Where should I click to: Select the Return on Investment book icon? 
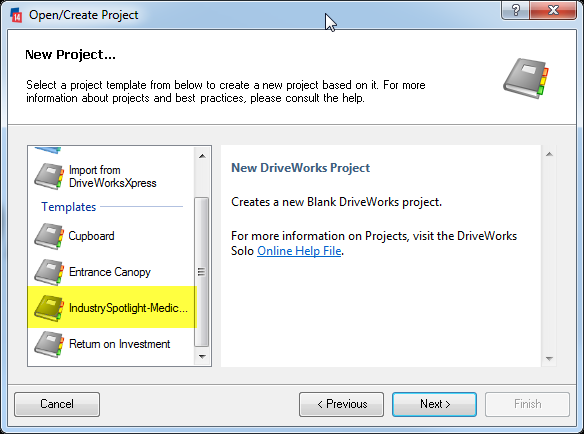pos(49,344)
